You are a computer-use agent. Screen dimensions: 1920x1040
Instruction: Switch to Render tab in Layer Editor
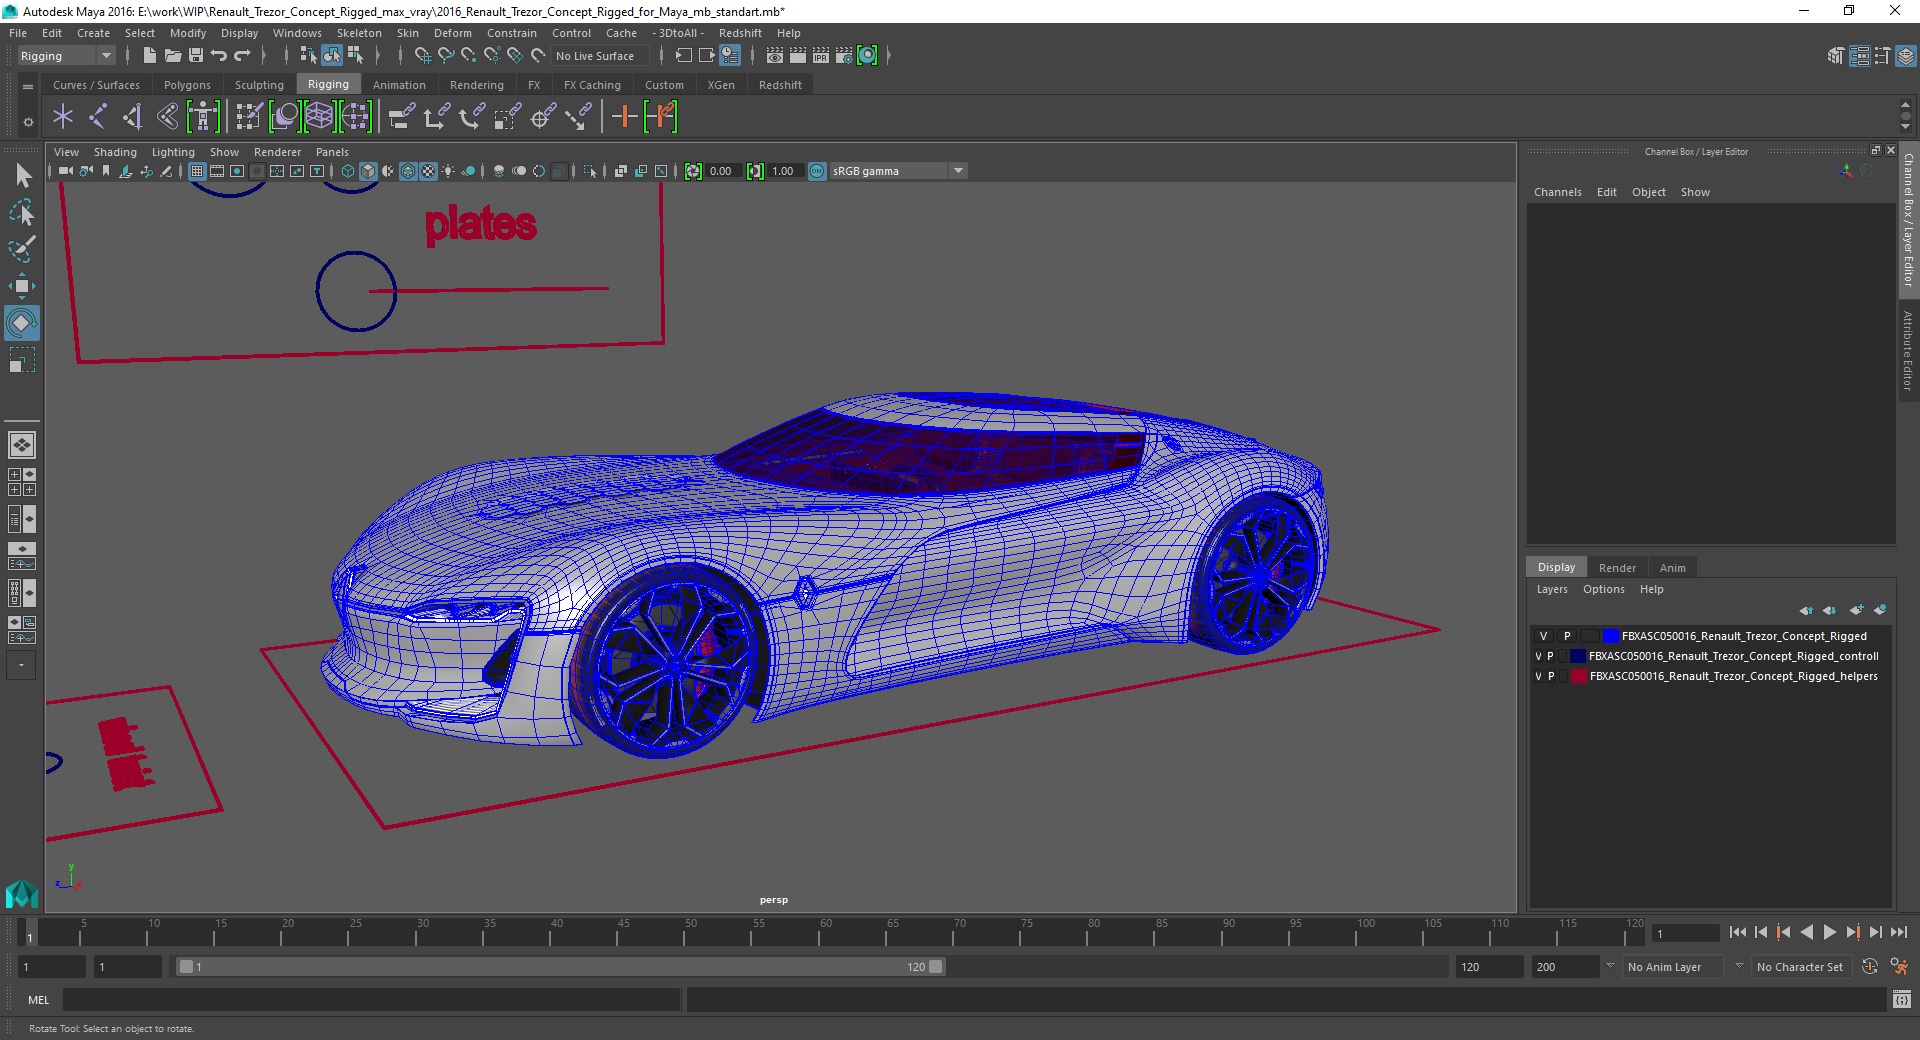[1617, 567]
